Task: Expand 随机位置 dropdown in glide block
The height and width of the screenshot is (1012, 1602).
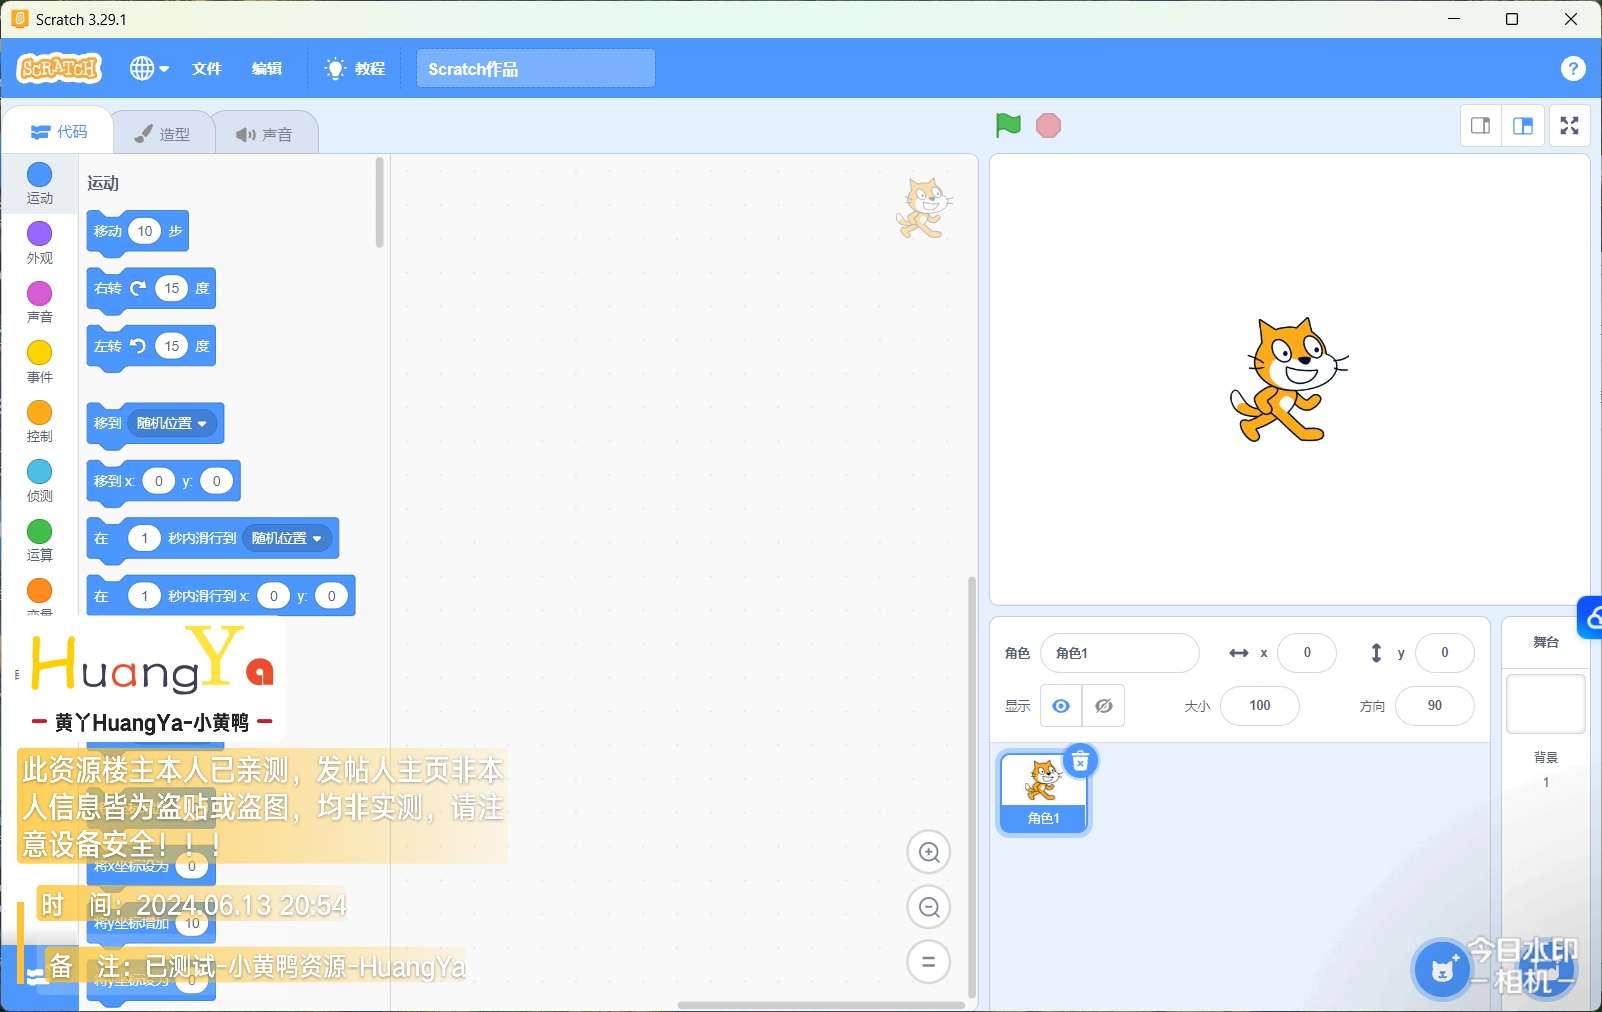Action: pyautogui.click(x=288, y=538)
